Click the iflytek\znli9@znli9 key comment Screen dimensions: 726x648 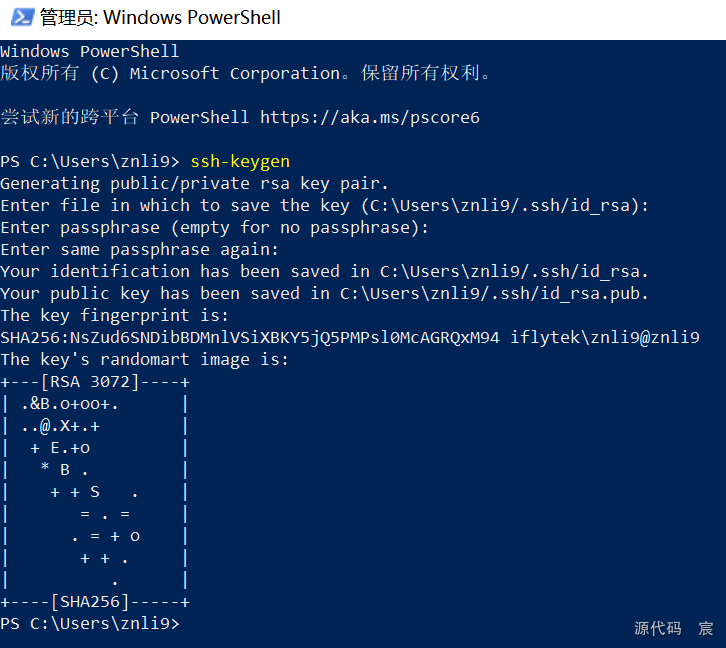coord(605,337)
